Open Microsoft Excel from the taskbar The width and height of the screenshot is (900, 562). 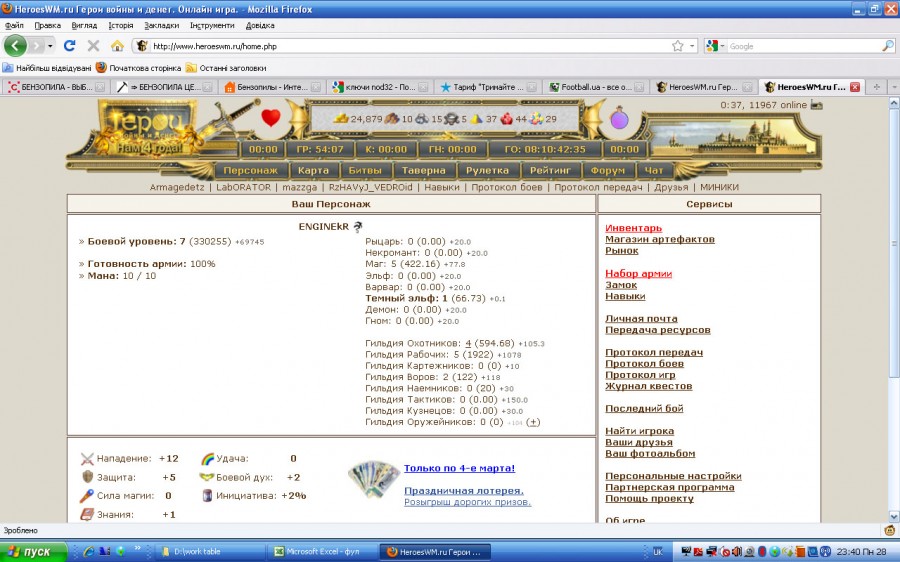(320, 551)
